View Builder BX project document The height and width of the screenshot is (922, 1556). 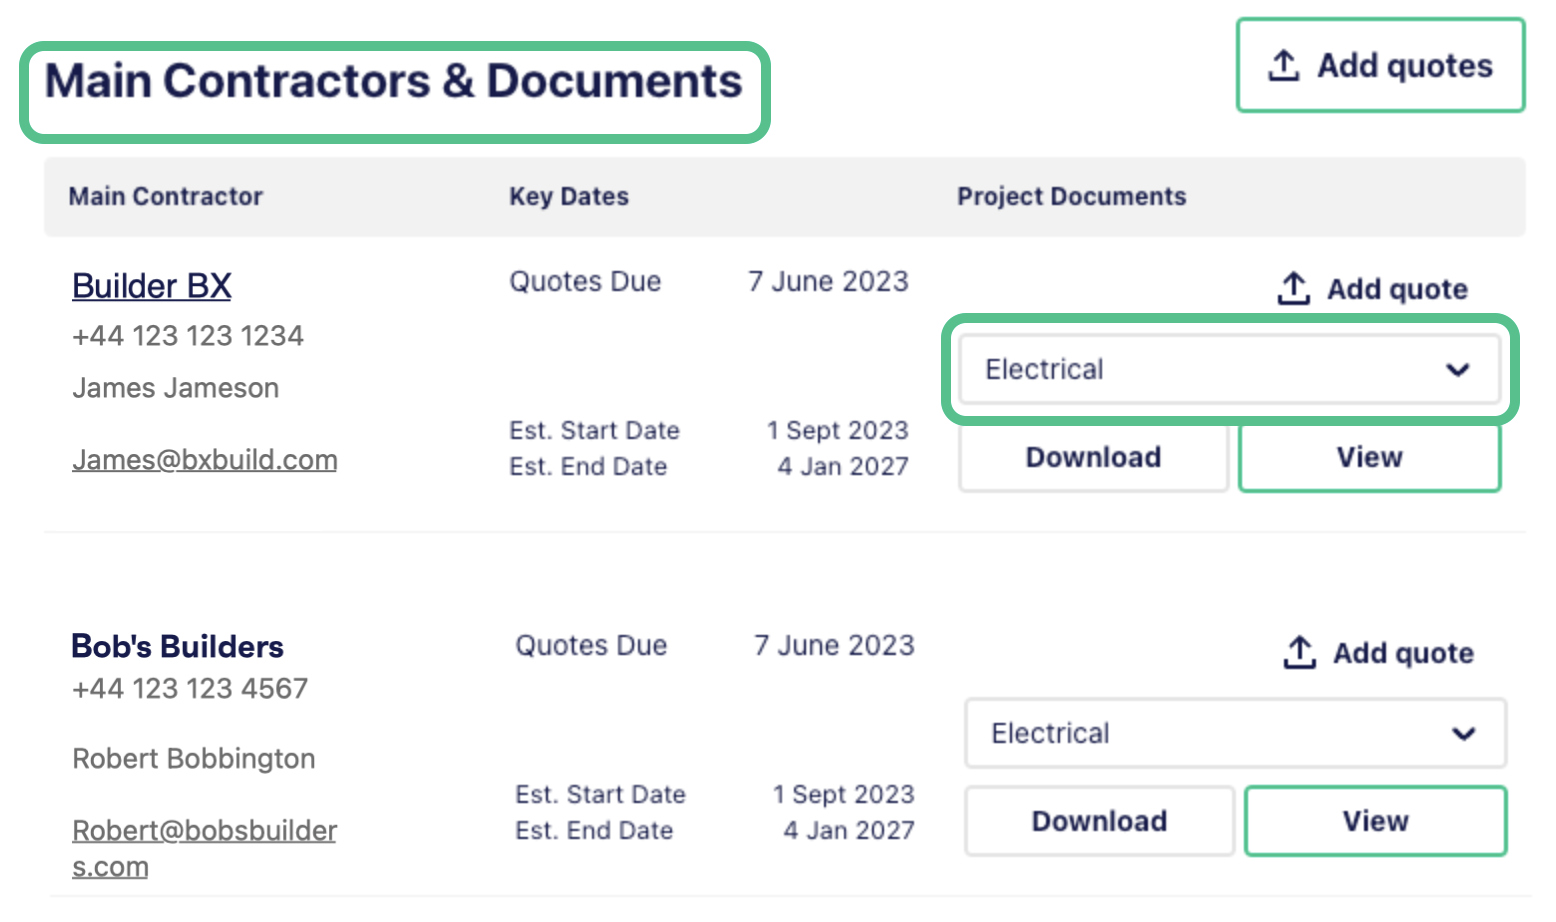pyautogui.click(x=1370, y=457)
